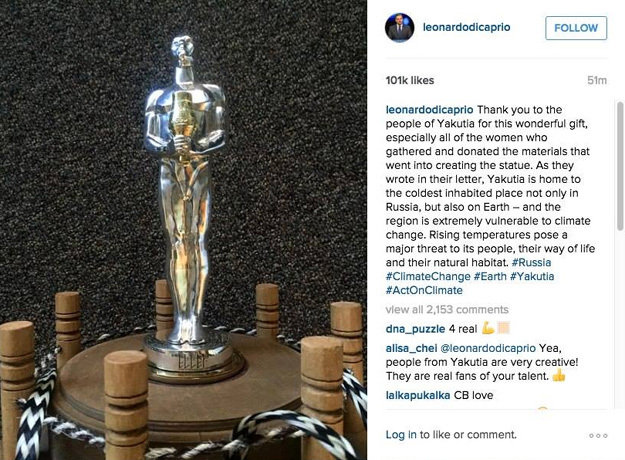Open the #ClimateChange hashtag
Screen dimensions: 625x460
[428, 277]
